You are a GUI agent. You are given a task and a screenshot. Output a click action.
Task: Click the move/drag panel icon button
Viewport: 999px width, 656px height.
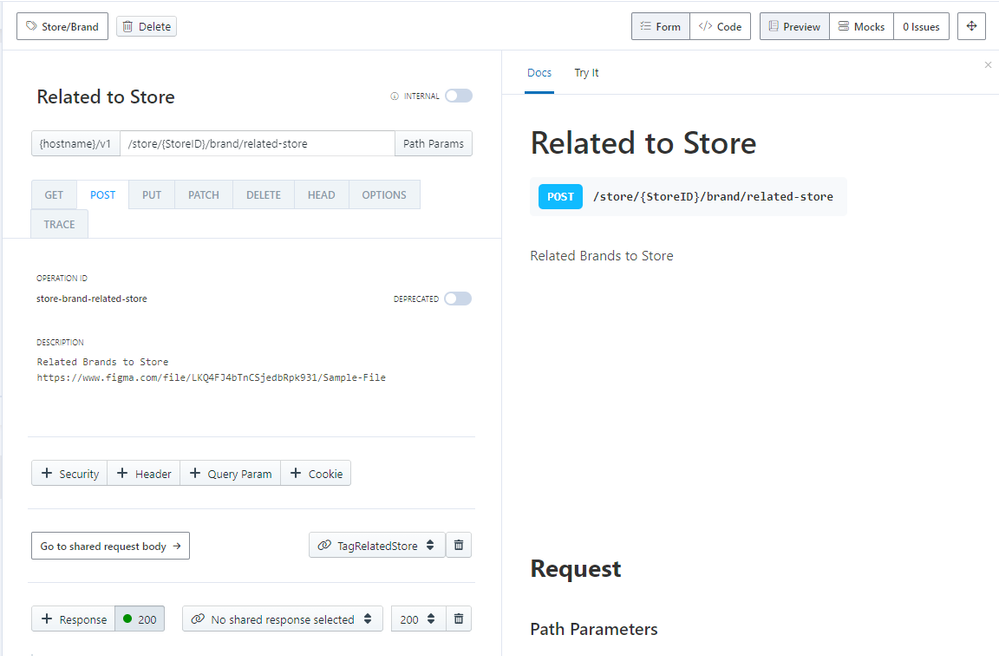(x=971, y=27)
